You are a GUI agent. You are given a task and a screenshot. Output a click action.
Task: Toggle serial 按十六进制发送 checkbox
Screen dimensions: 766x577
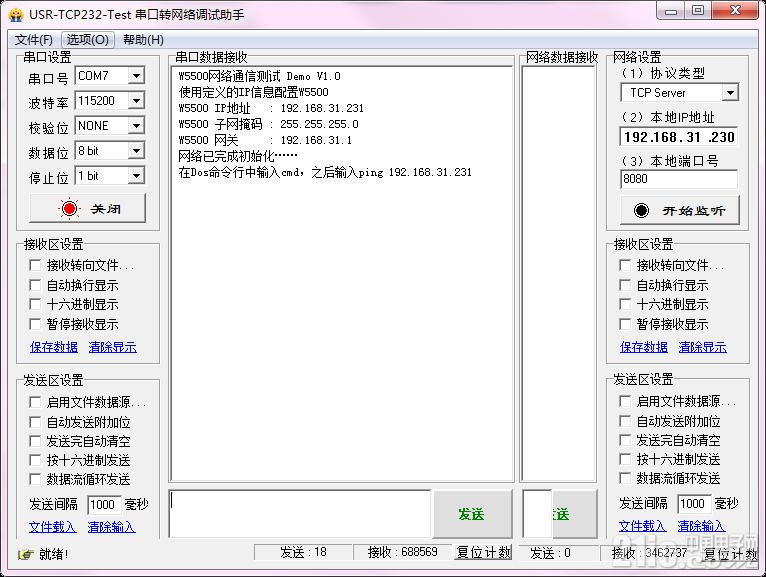pos(35,460)
